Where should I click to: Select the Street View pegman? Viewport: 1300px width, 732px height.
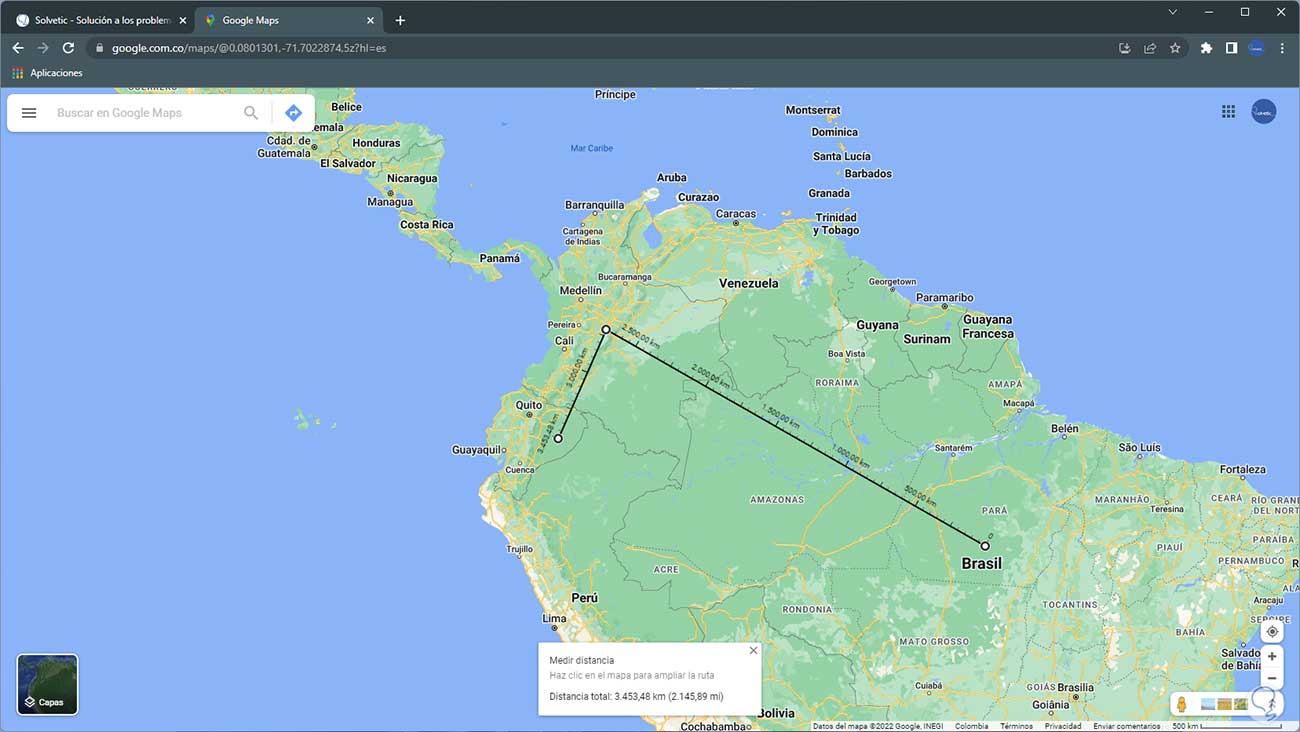pyautogui.click(x=1181, y=704)
